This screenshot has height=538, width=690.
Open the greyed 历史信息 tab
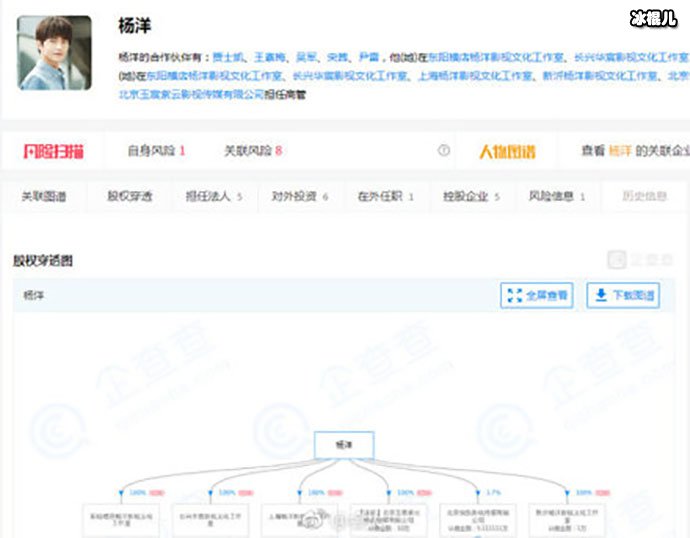coord(644,196)
